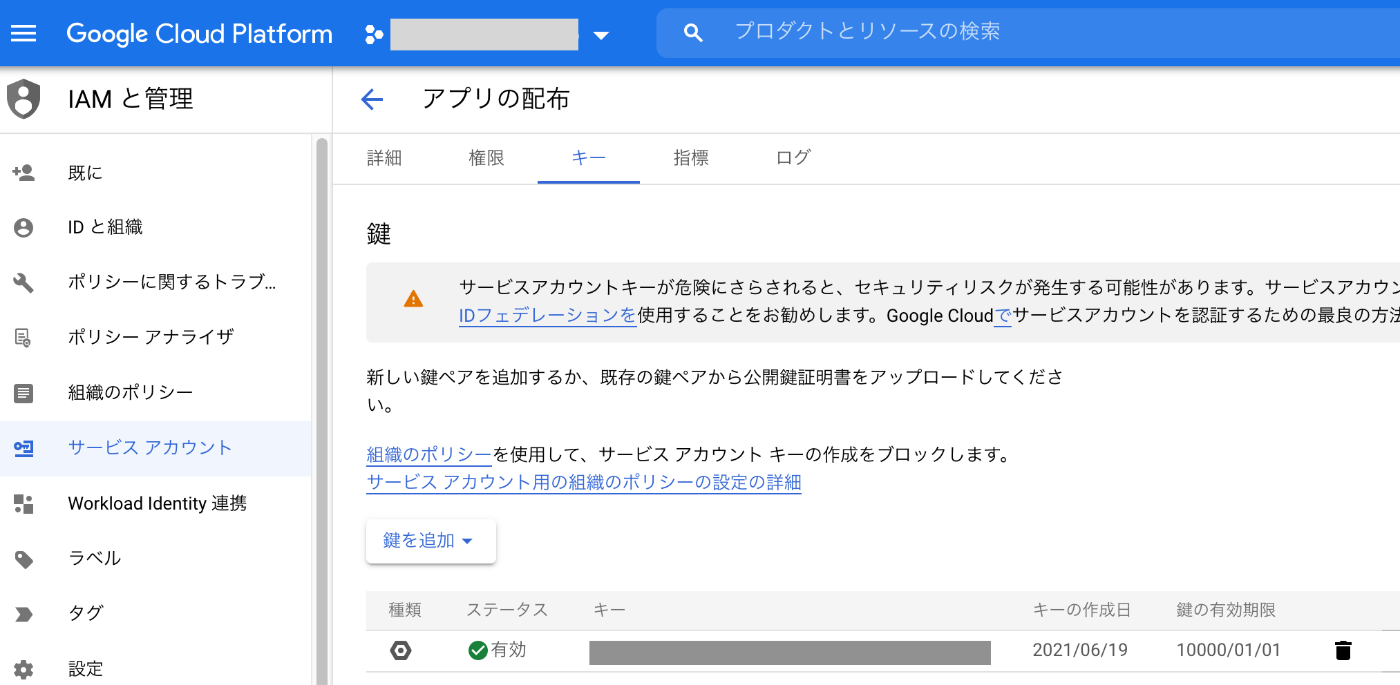Click the search magnifier icon
The height and width of the screenshot is (685, 1400).
coord(693,33)
